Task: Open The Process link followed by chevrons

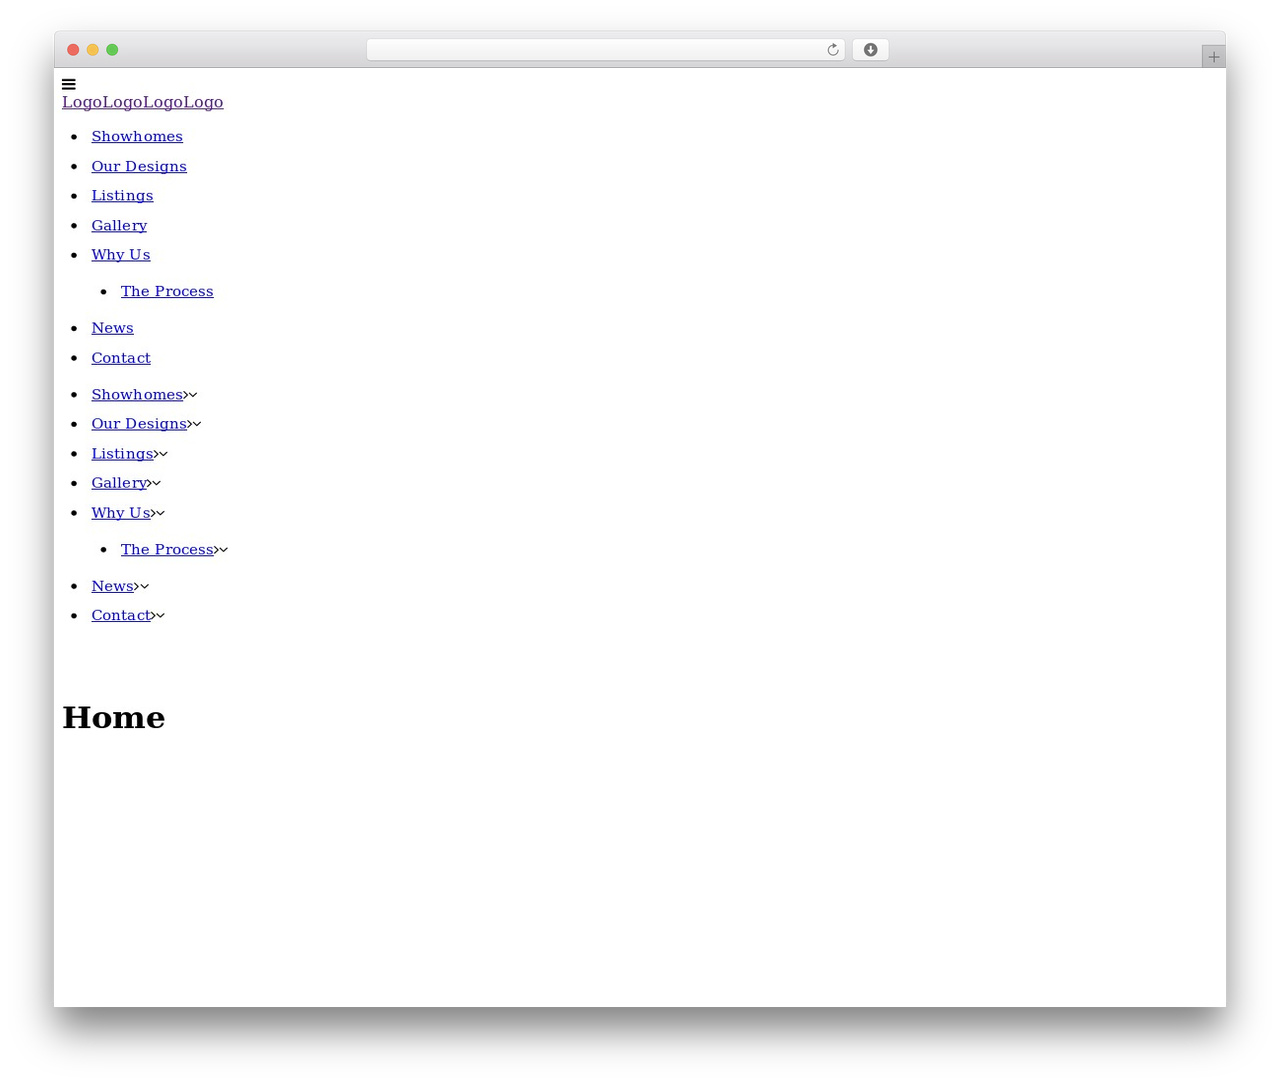Action: coord(167,549)
